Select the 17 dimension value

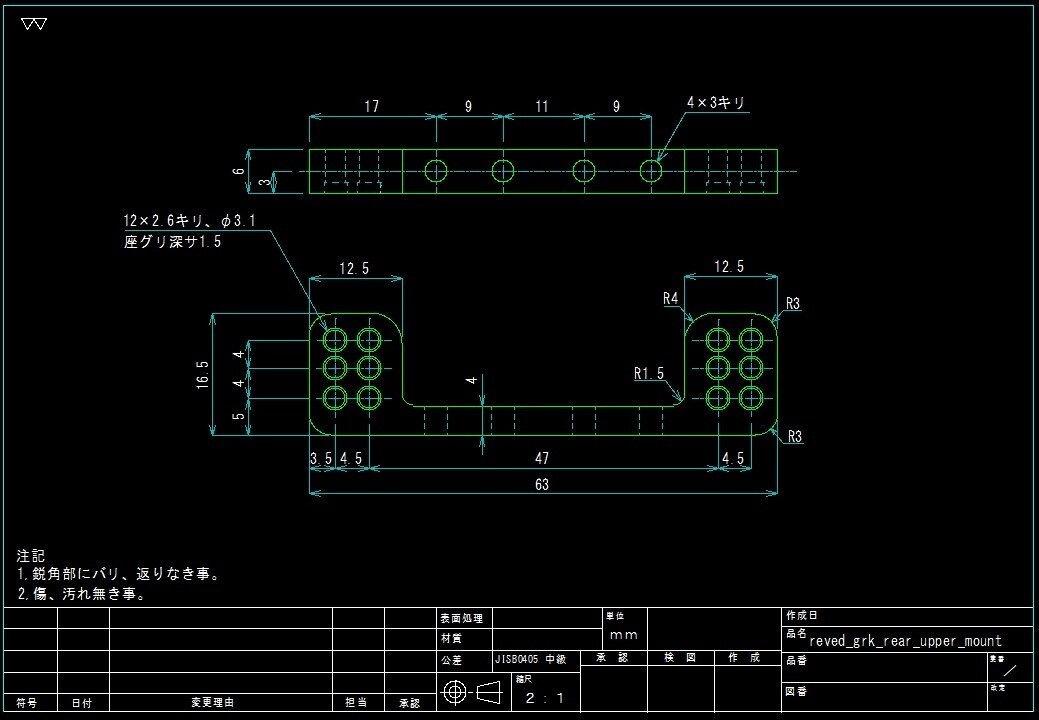click(x=372, y=106)
